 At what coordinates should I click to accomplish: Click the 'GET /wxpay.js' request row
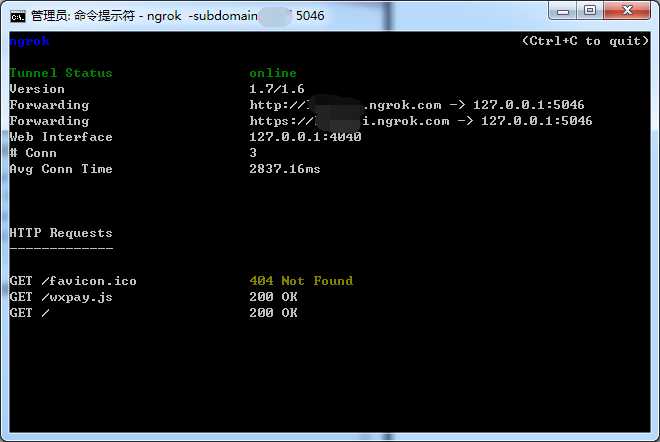[x=61, y=297]
